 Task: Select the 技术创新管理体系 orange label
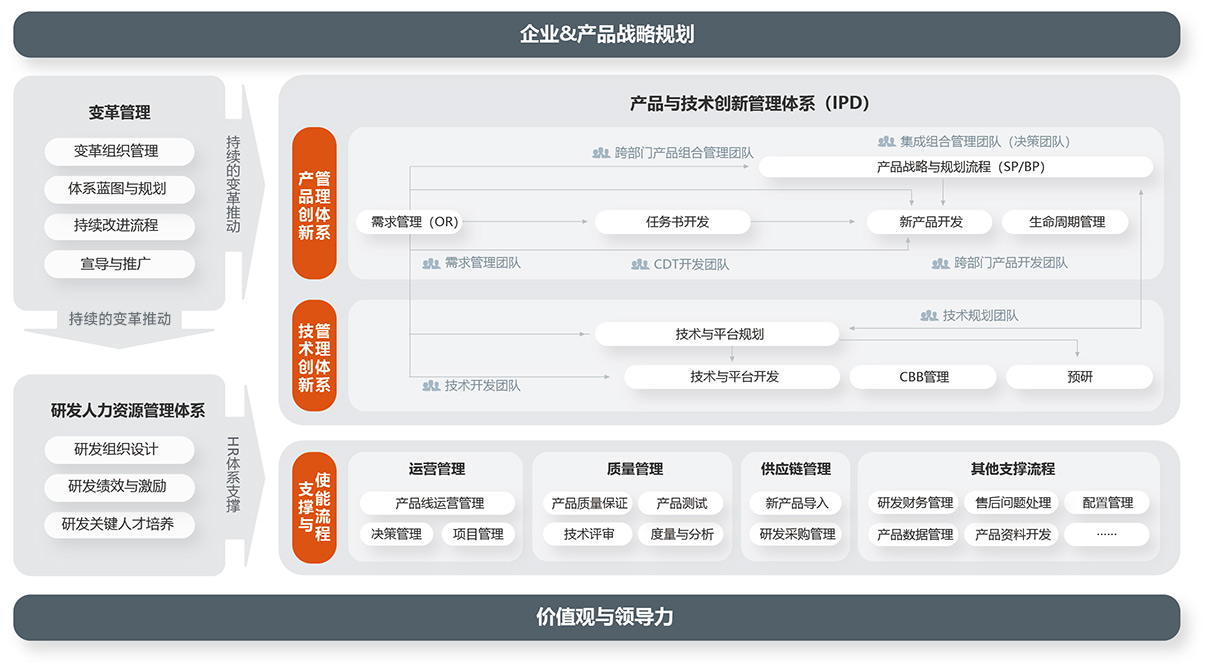(x=314, y=356)
